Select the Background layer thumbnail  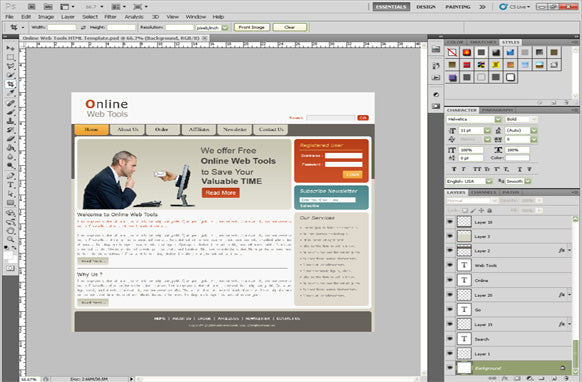[464, 368]
